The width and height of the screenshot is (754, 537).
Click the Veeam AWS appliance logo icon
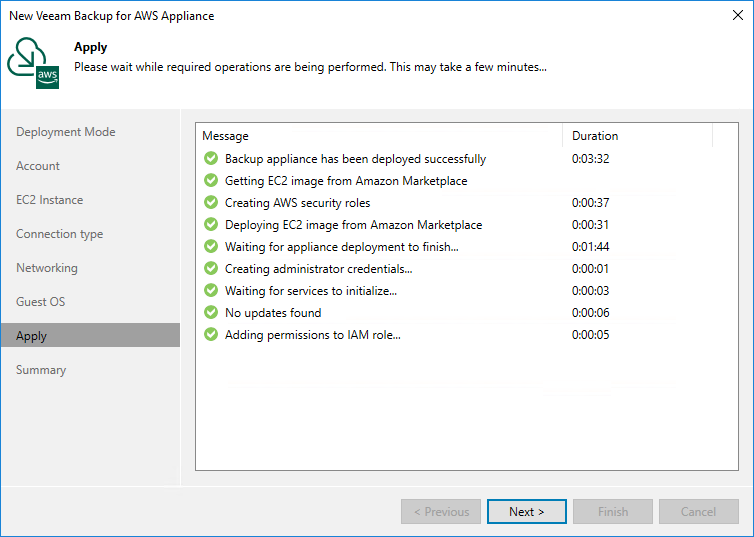33,62
